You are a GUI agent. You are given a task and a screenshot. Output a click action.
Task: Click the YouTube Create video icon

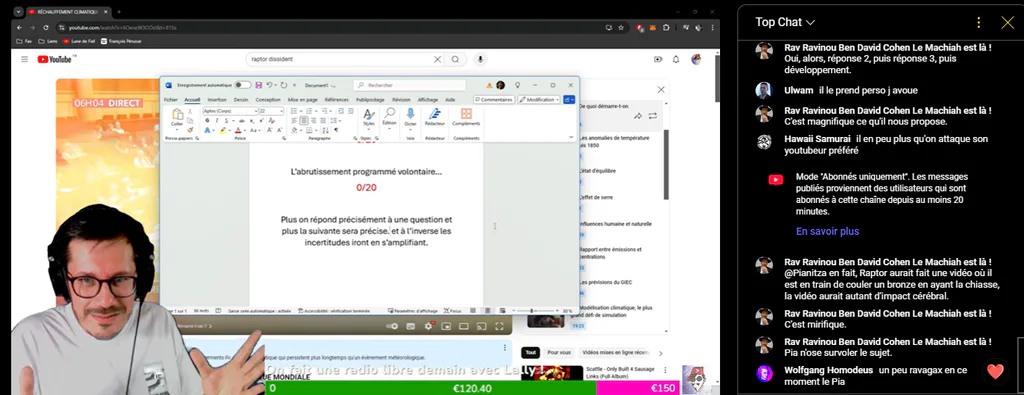[658, 59]
